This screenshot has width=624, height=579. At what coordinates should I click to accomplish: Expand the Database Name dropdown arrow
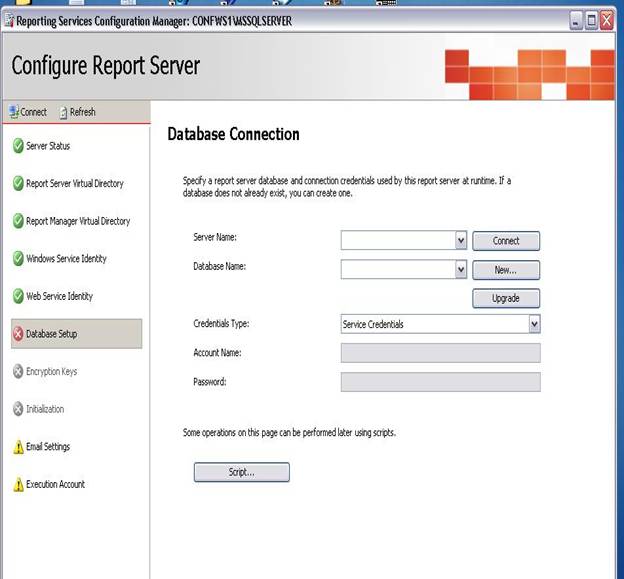point(461,270)
